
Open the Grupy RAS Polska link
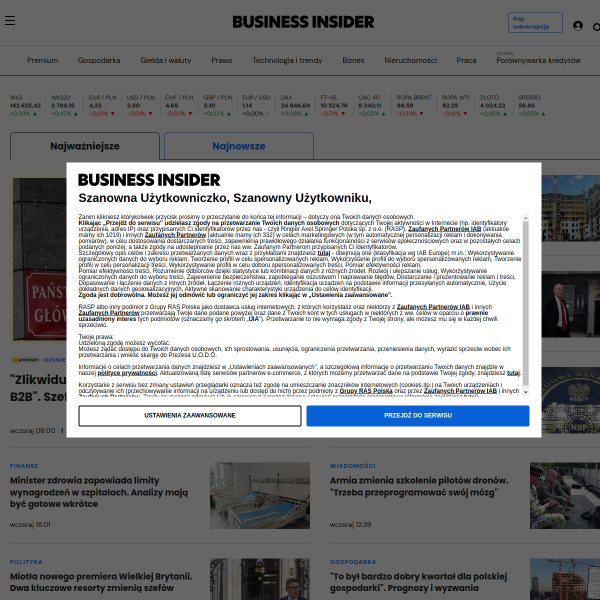point(366,391)
